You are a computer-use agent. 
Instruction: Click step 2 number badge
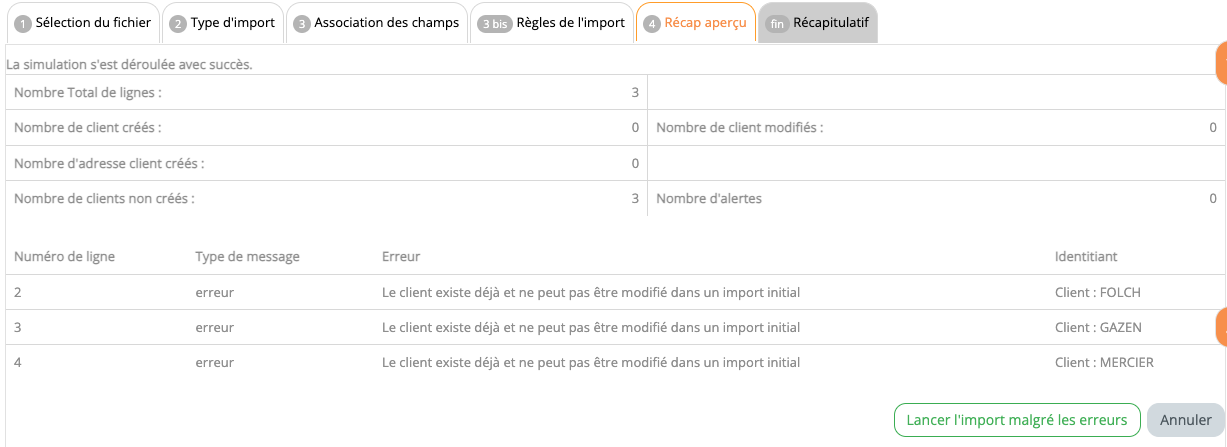pos(178,23)
